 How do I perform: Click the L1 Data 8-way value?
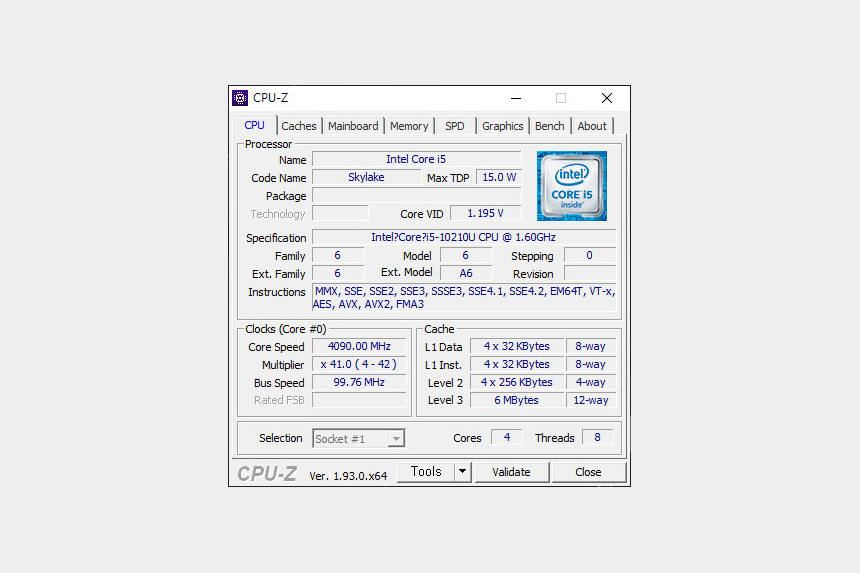(591, 346)
